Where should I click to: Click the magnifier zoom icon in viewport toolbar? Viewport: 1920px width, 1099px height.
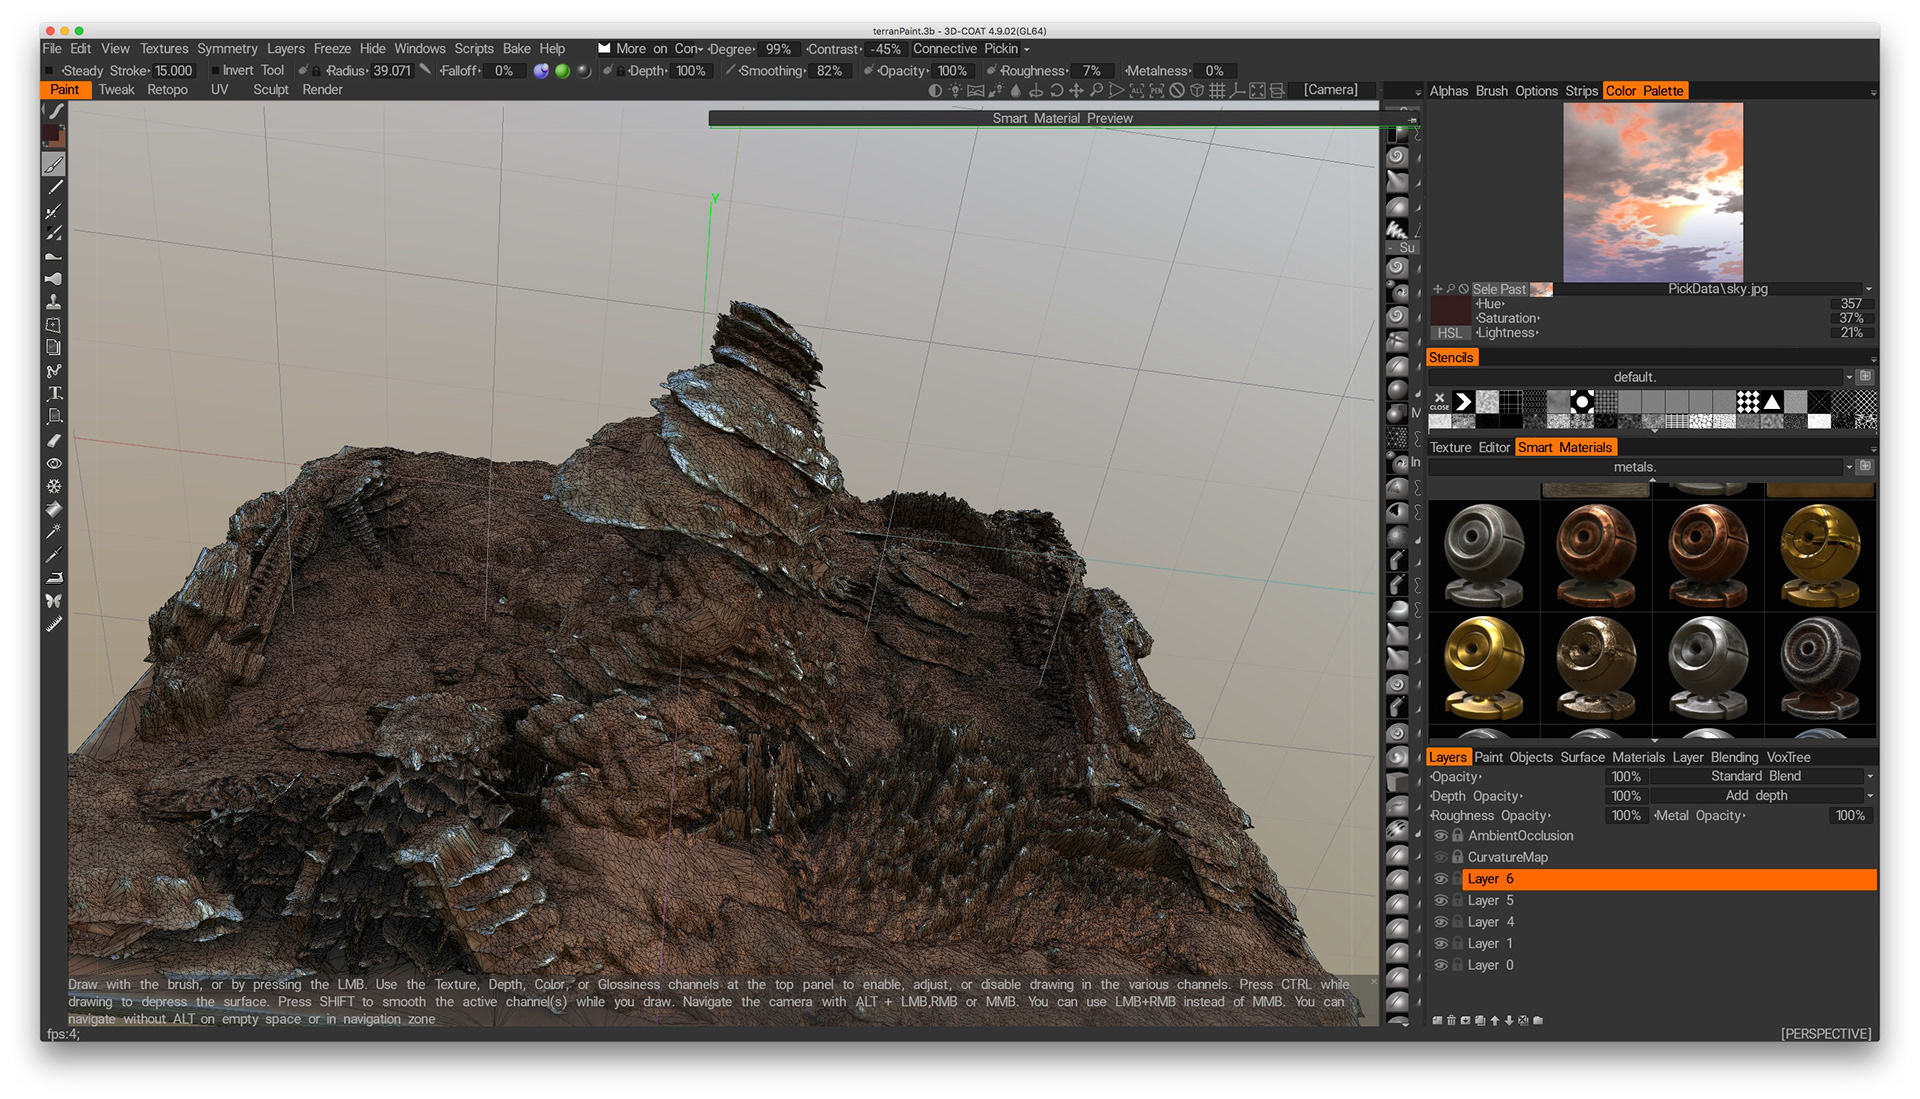click(1096, 91)
